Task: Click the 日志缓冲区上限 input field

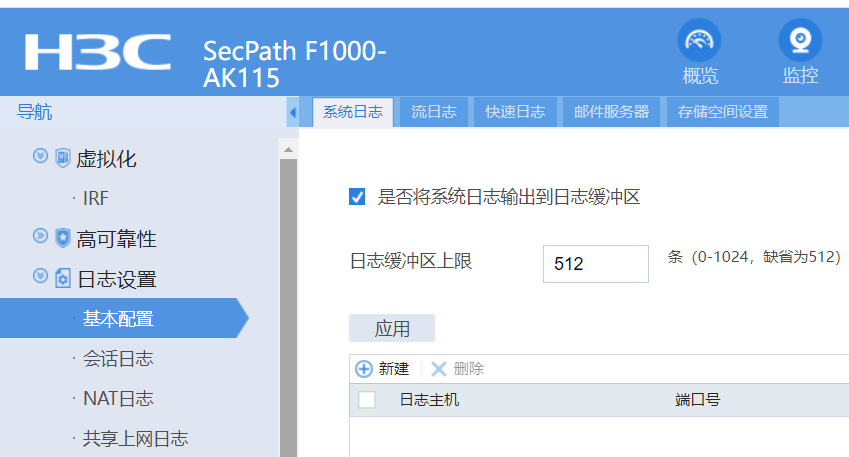Action: click(x=595, y=264)
